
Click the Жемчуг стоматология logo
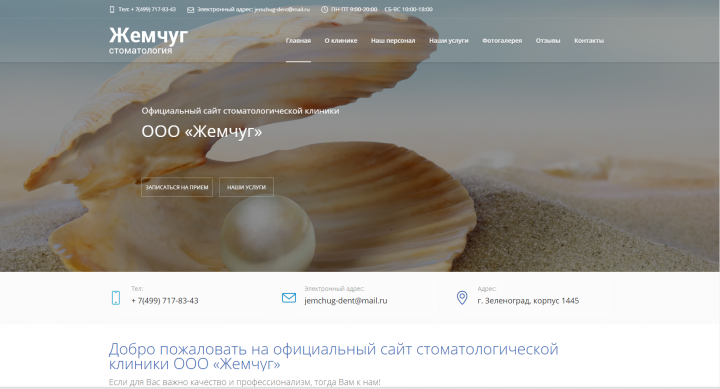click(148, 40)
